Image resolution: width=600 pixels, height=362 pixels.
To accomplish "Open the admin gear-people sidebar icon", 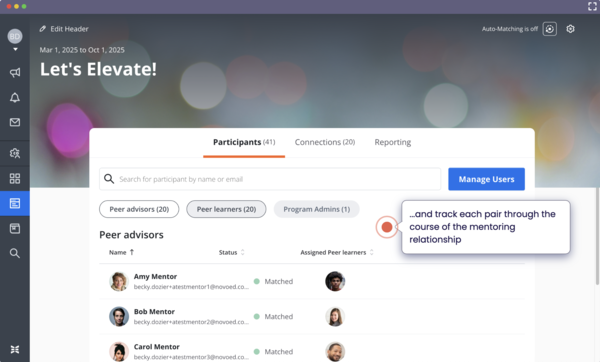I will [15, 153].
